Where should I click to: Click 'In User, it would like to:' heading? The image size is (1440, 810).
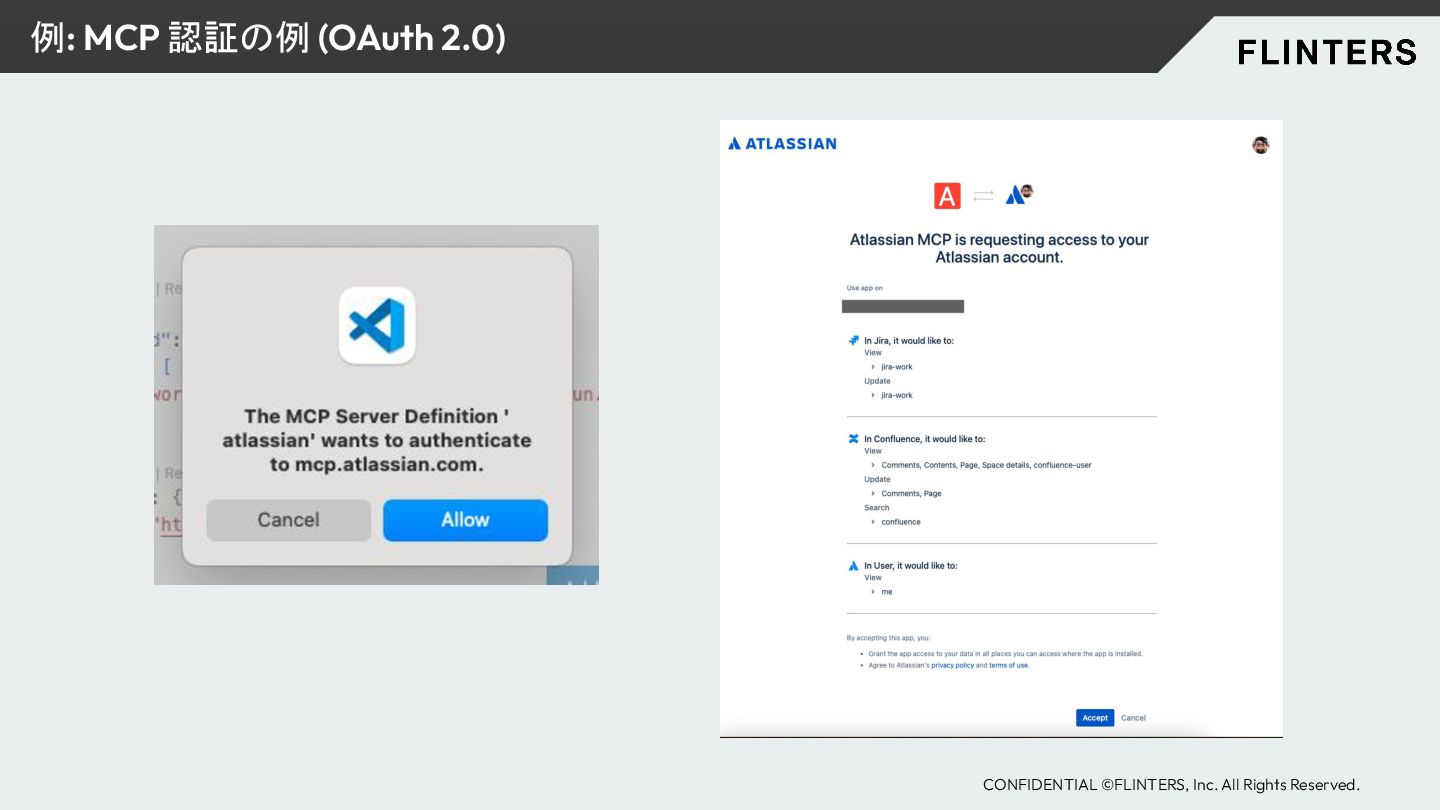[910, 565]
